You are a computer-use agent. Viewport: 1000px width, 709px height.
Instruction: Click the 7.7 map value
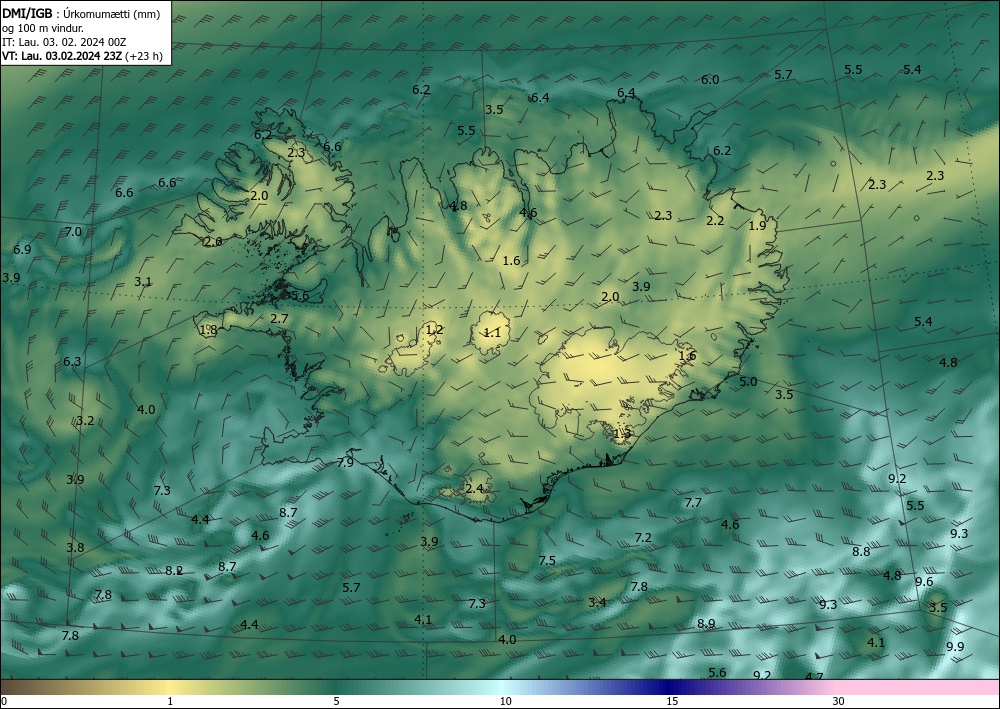coord(693,502)
